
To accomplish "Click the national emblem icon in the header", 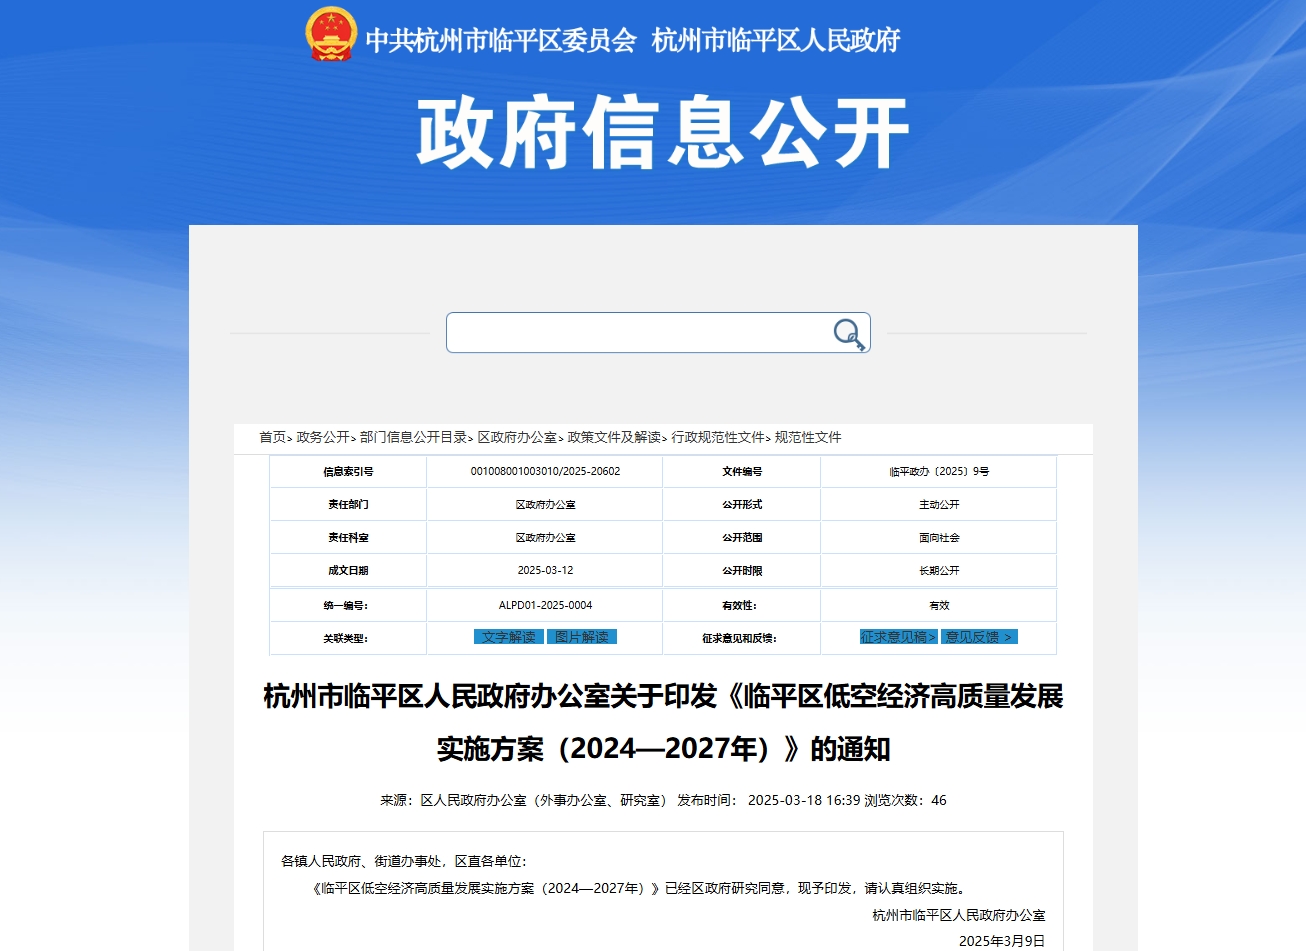I will pos(331,35).
